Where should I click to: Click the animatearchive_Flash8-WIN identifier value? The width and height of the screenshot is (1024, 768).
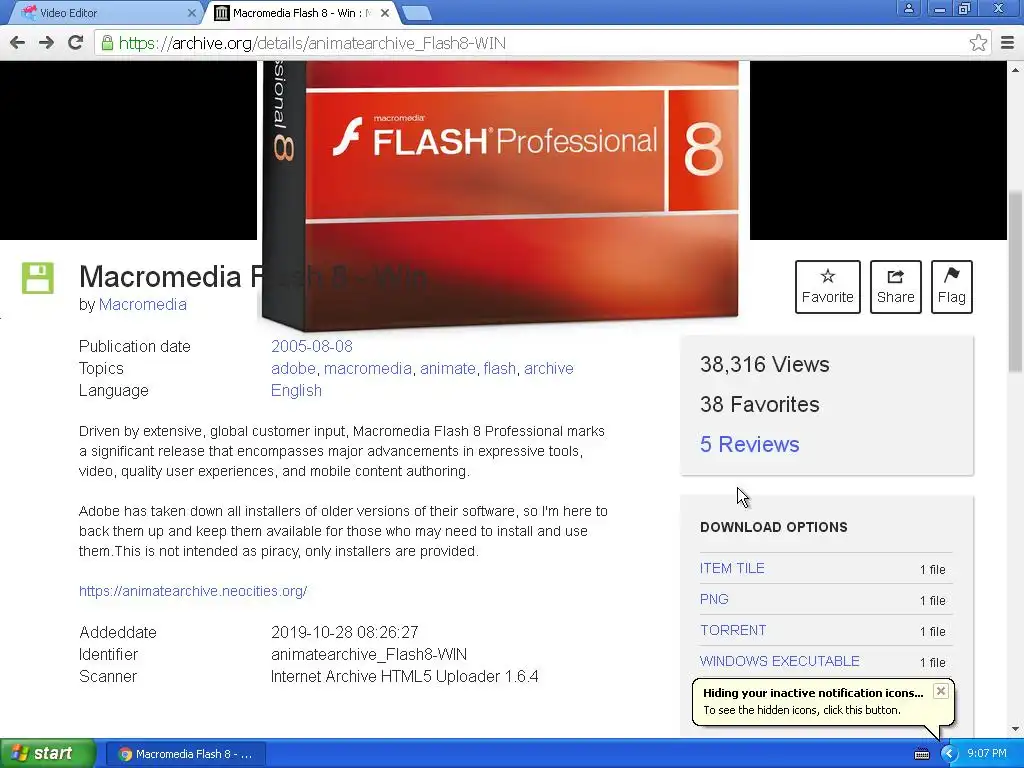point(369,654)
